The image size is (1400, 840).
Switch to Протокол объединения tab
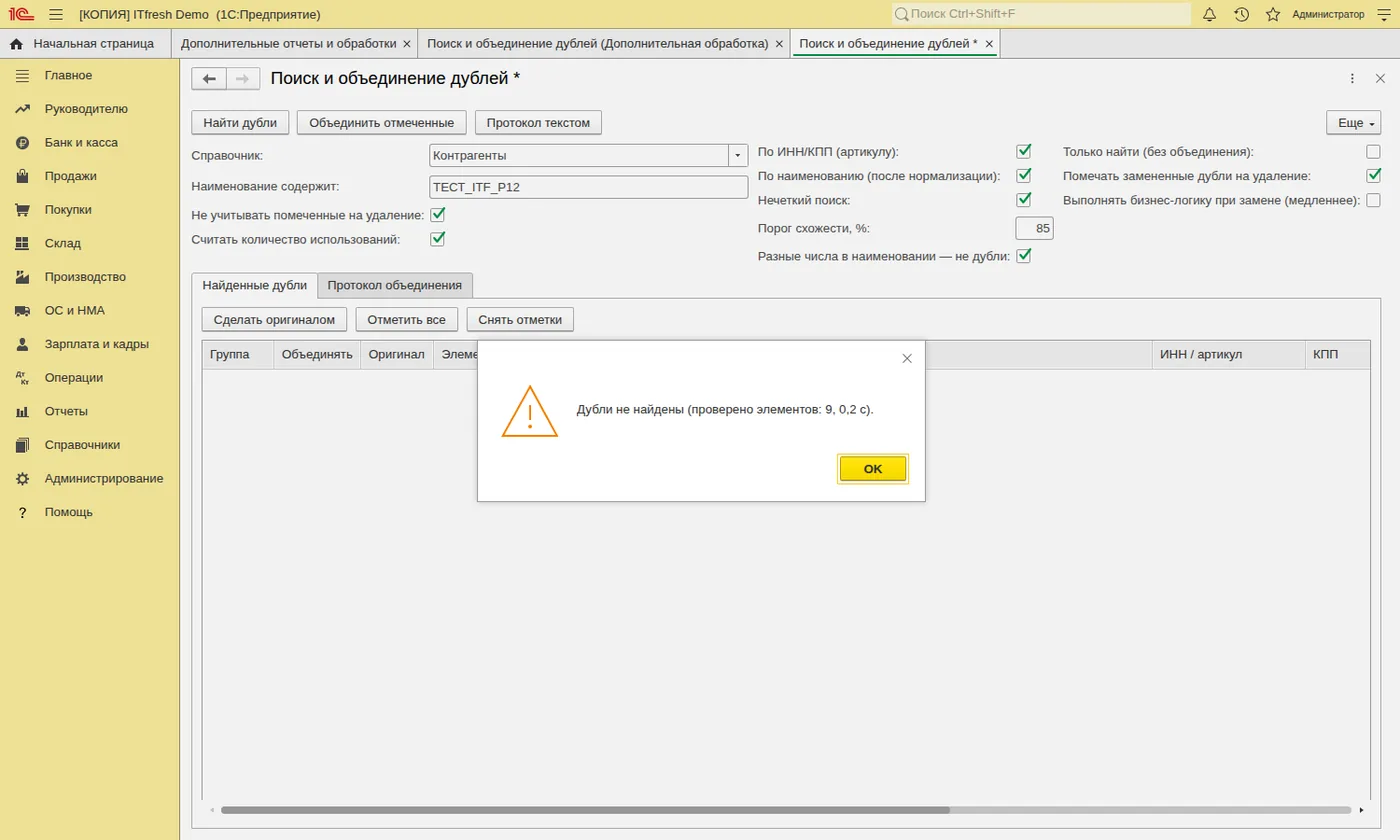point(394,285)
